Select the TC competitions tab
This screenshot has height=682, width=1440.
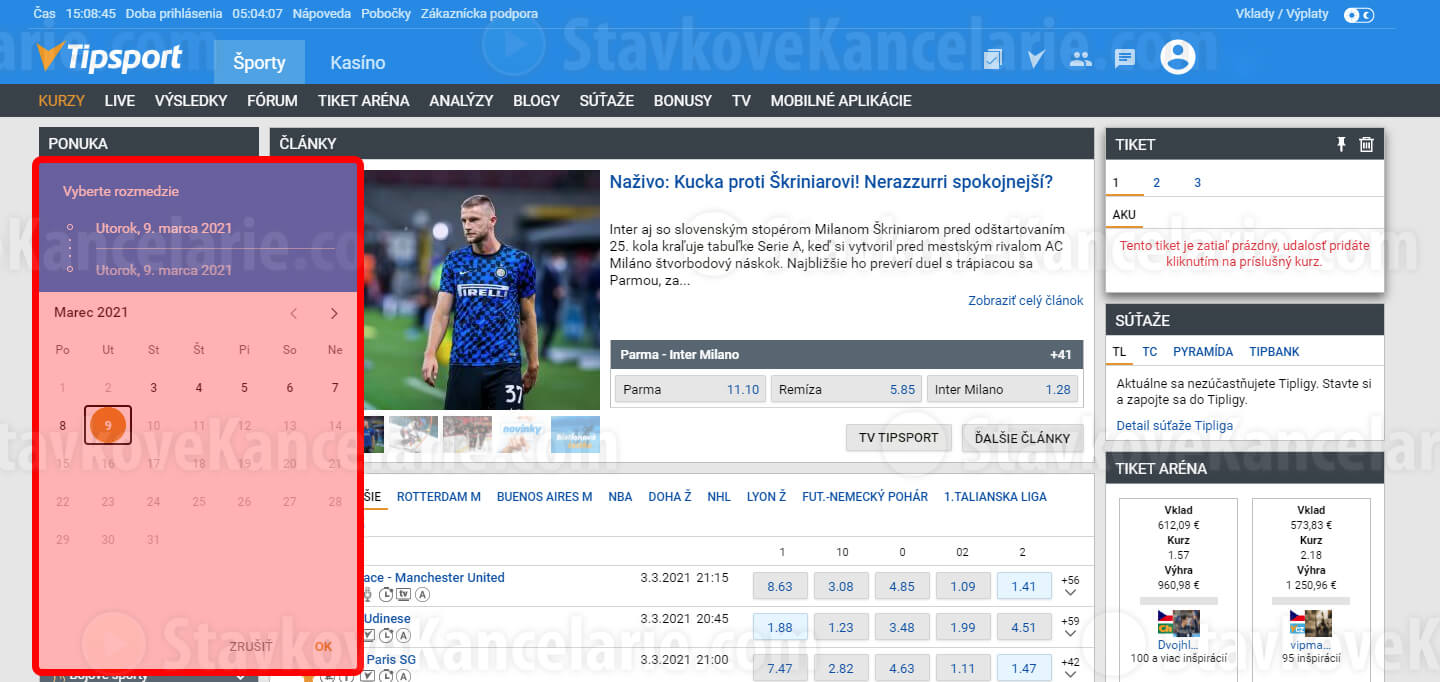point(1150,352)
